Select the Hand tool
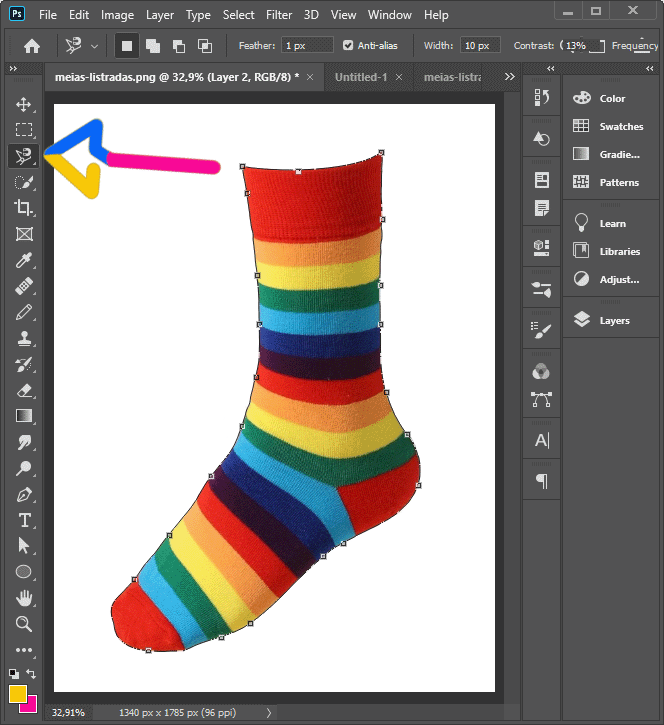 tap(24, 598)
